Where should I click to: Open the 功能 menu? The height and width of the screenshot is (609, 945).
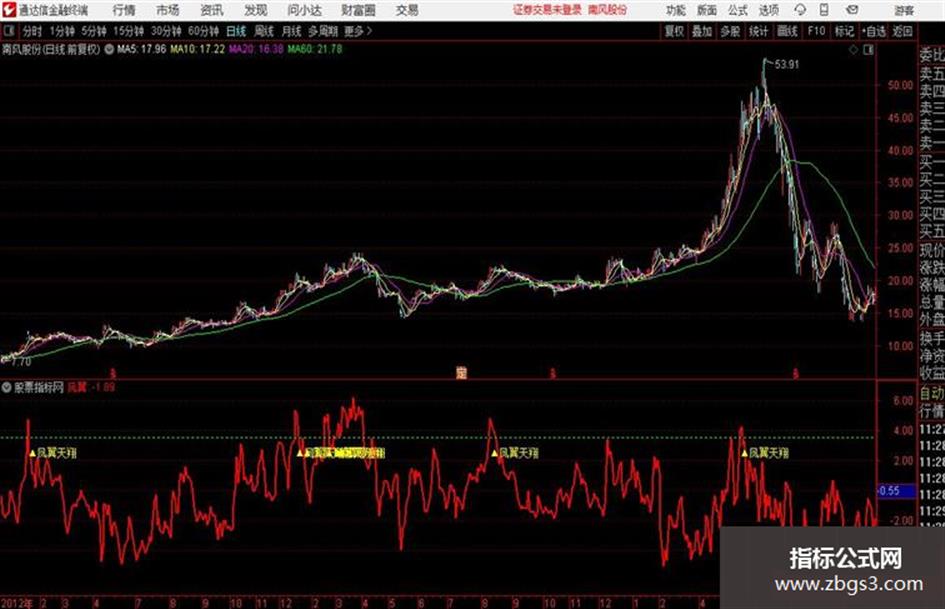coord(676,10)
